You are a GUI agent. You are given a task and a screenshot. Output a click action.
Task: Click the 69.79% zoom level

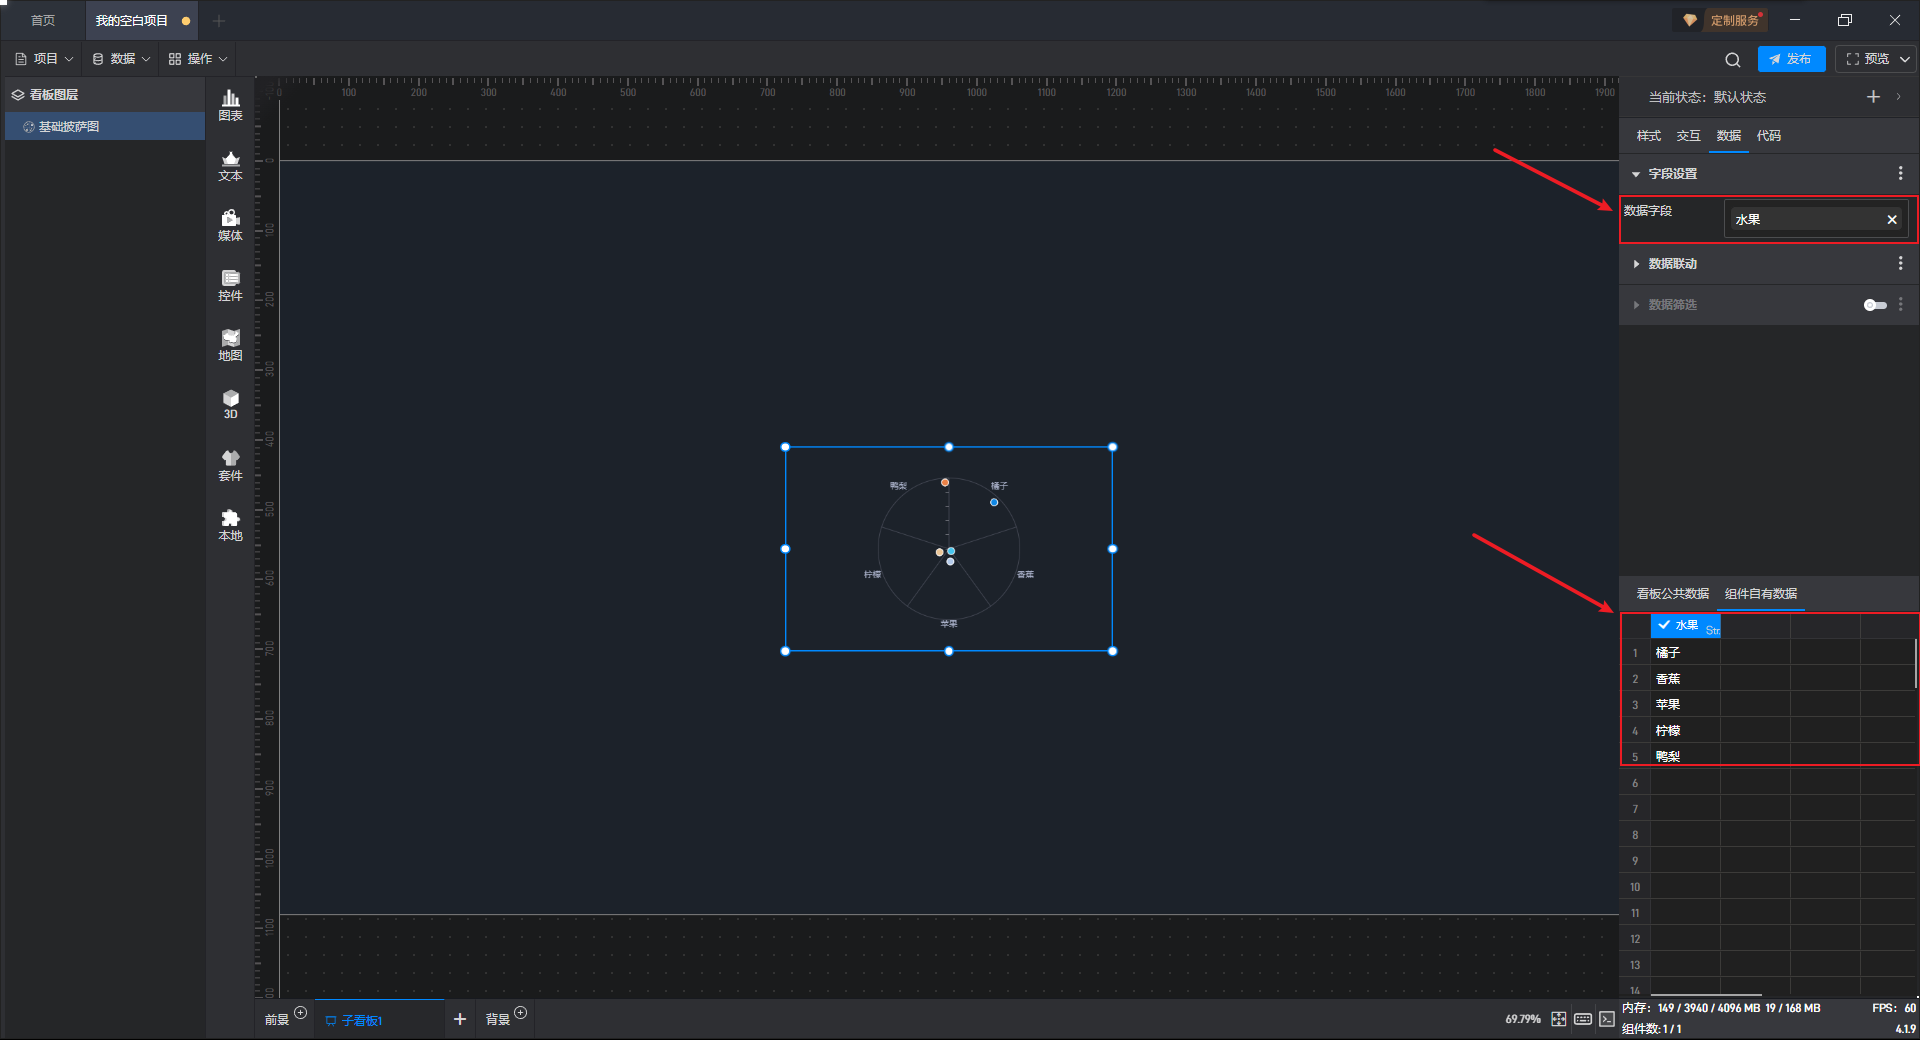(x=1523, y=1019)
